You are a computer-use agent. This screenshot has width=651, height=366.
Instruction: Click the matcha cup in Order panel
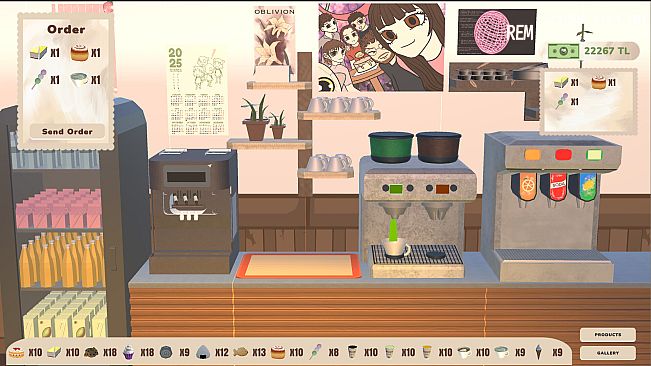(x=79, y=80)
